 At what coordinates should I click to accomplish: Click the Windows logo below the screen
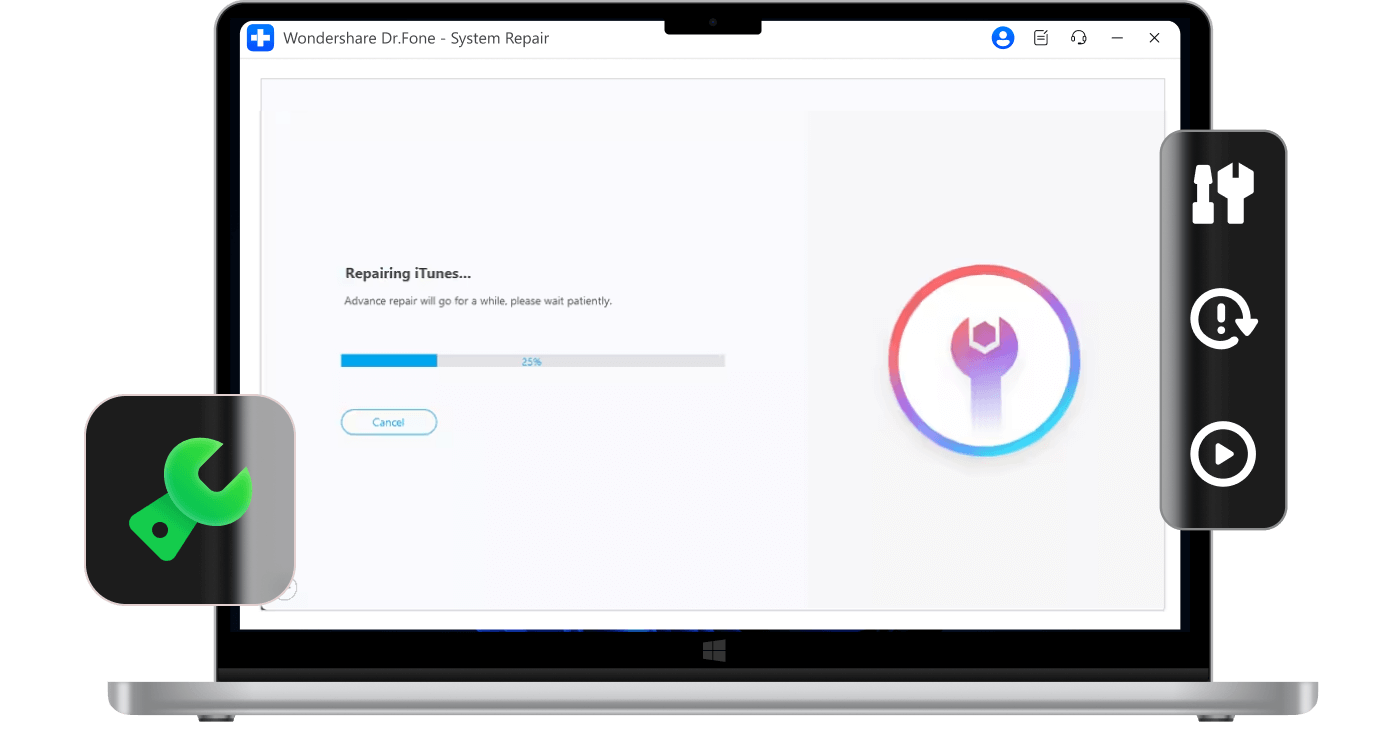pyautogui.click(x=713, y=651)
